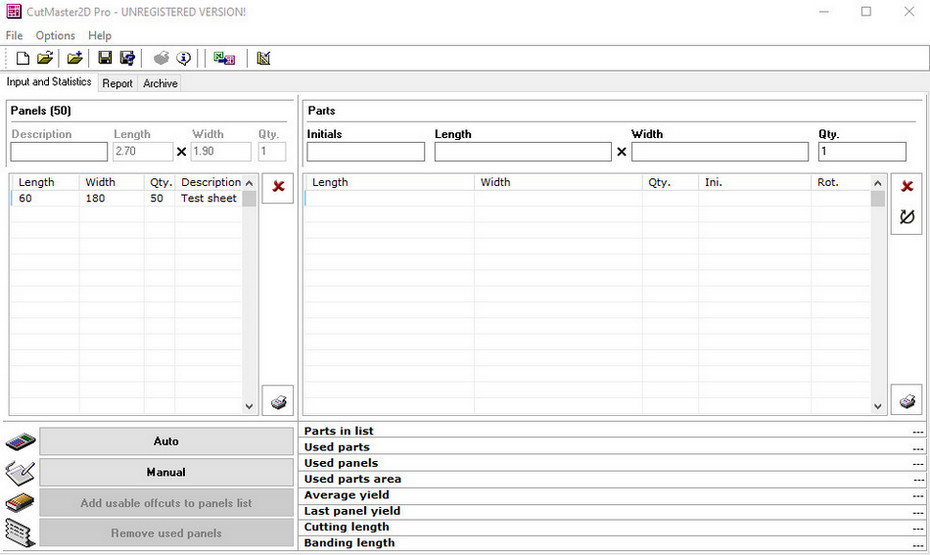Click the New document toolbar icon

(x=22, y=59)
